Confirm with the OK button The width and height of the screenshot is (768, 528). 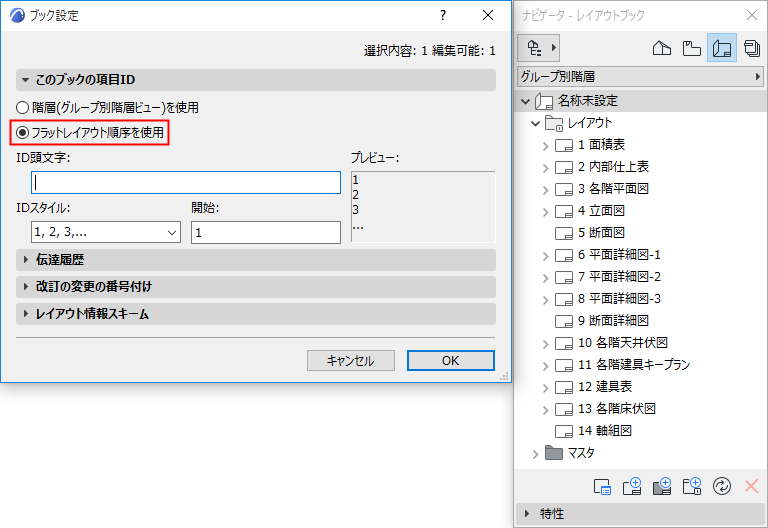click(x=451, y=361)
